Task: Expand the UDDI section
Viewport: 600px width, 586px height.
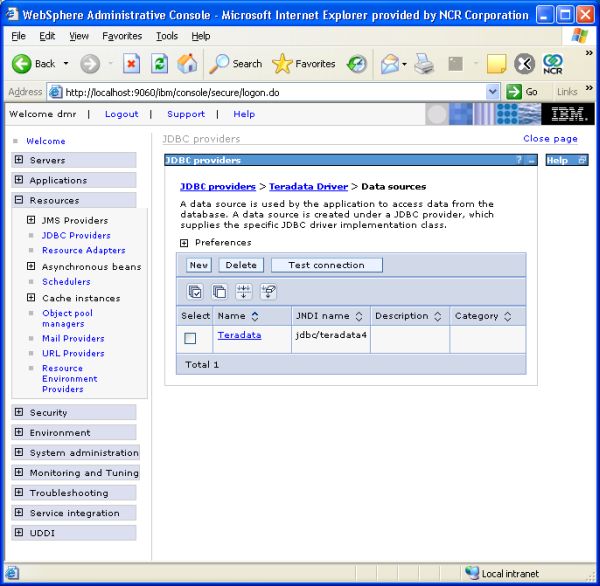Action: click(x=19, y=532)
